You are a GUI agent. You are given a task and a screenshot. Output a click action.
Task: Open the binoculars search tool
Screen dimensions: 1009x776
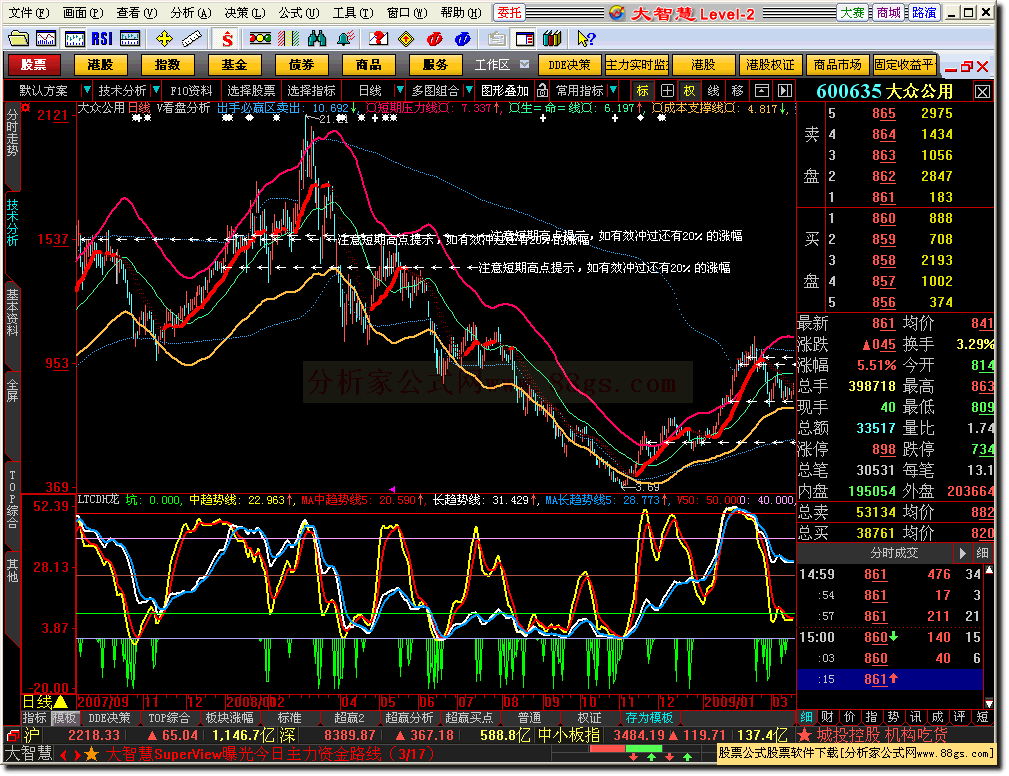[317, 39]
